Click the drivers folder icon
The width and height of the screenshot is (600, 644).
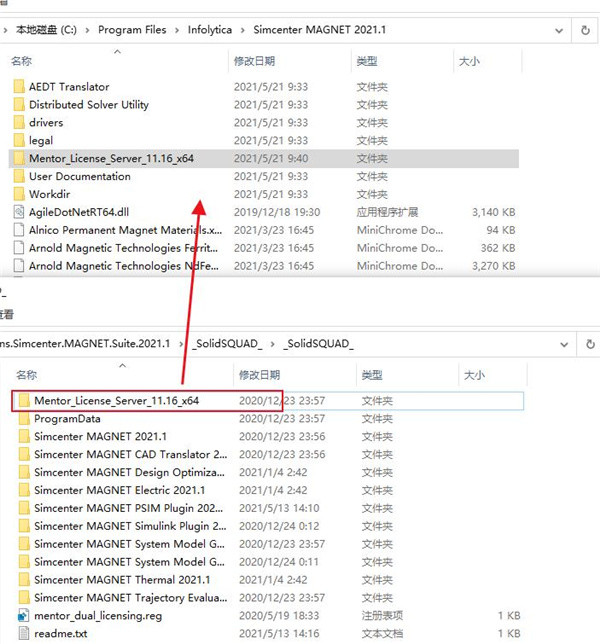pyautogui.click(x=19, y=122)
